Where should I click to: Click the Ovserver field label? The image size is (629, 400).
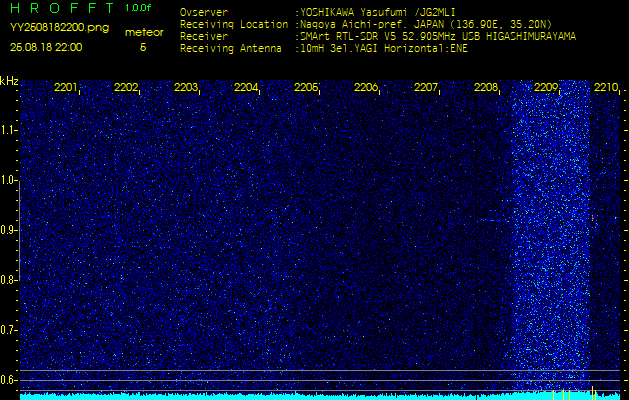point(204,12)
